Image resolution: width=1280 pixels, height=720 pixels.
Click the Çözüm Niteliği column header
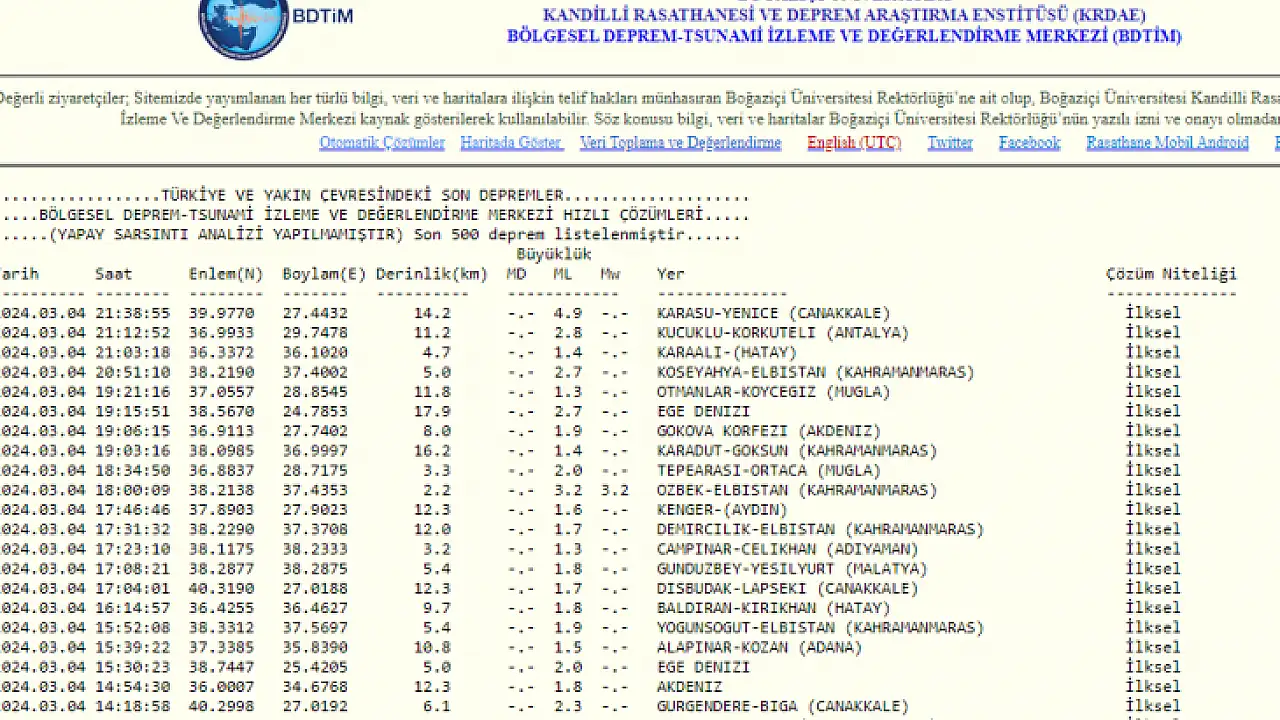[1171, 274]
